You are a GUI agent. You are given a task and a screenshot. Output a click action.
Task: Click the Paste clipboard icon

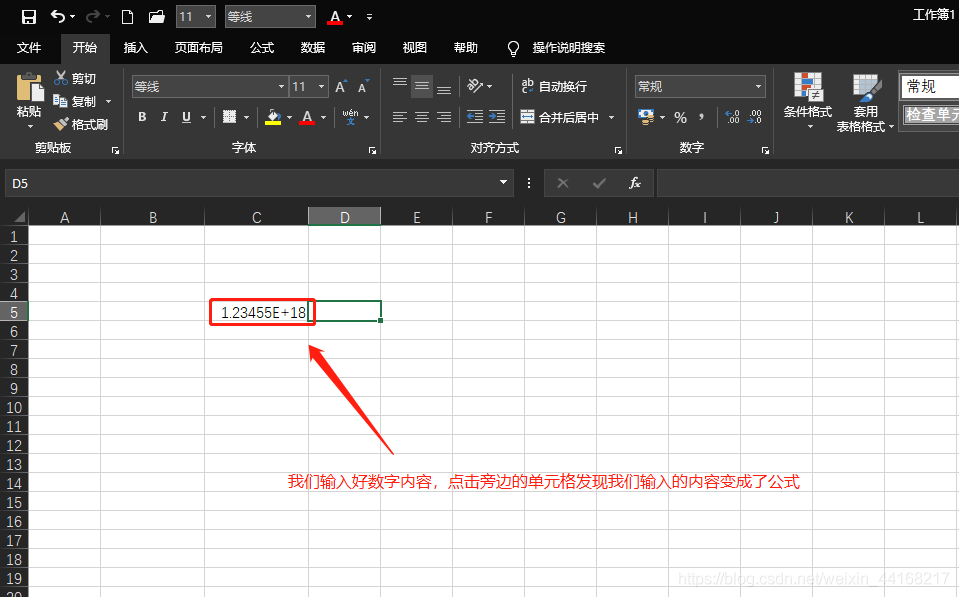29,87
